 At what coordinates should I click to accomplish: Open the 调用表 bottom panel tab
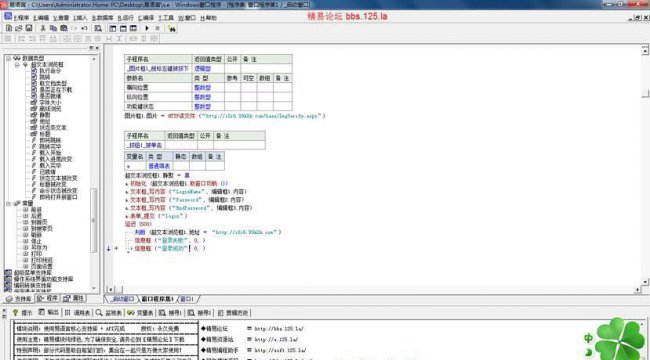[78, 313]
